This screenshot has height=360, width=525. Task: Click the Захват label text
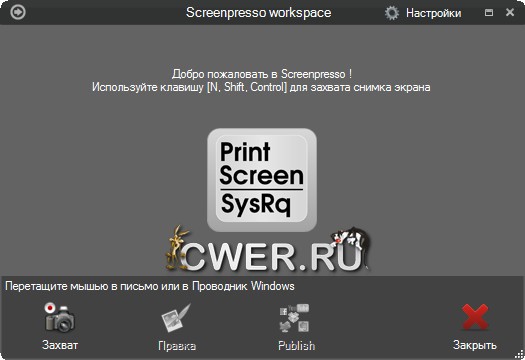click(60, 345)
